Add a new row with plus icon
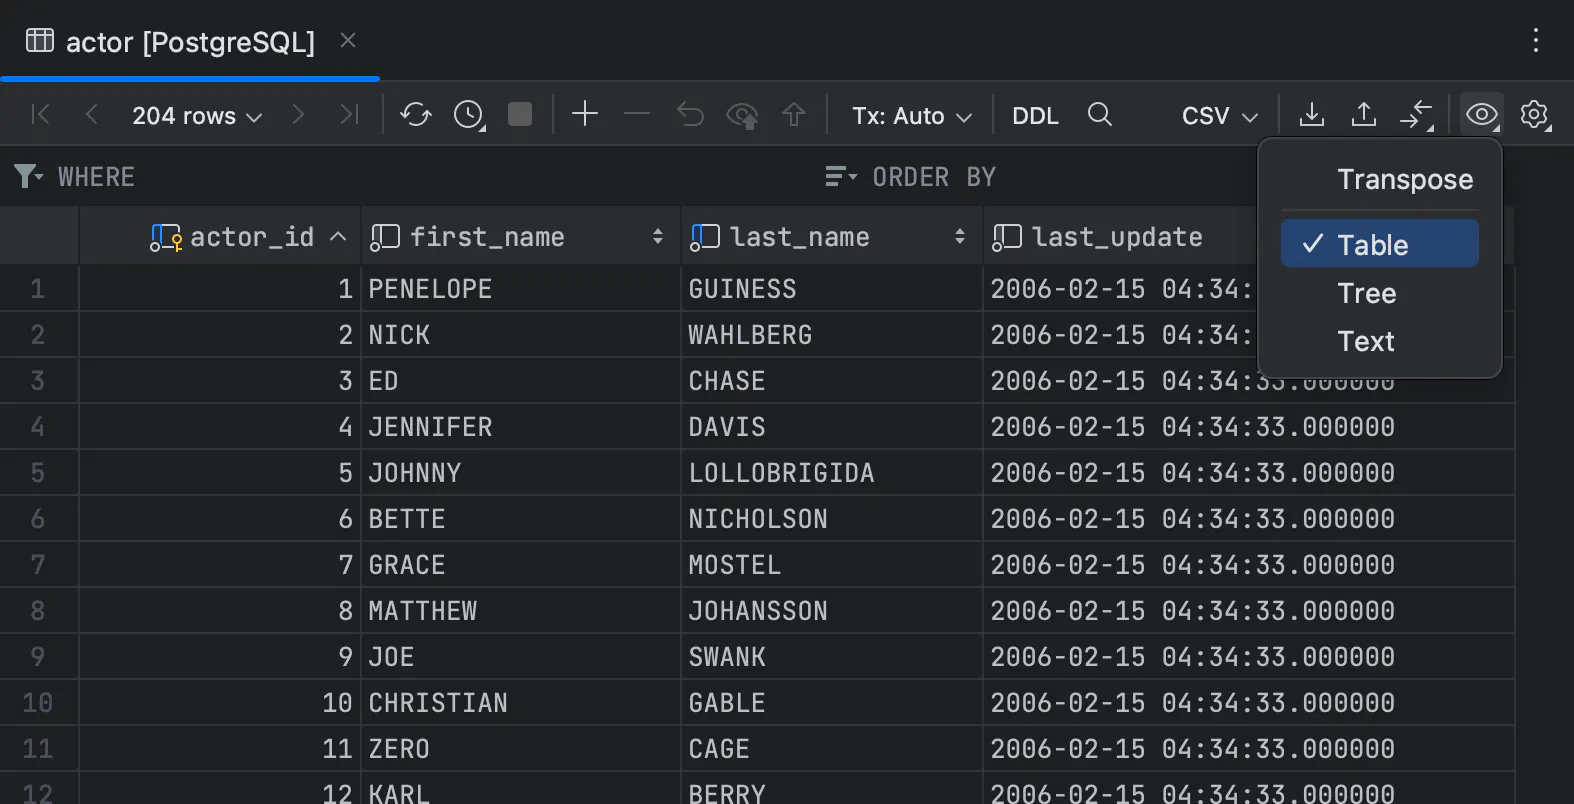Screen dimensions: 1574x804 pyautogui.click(x=585, y=114)
